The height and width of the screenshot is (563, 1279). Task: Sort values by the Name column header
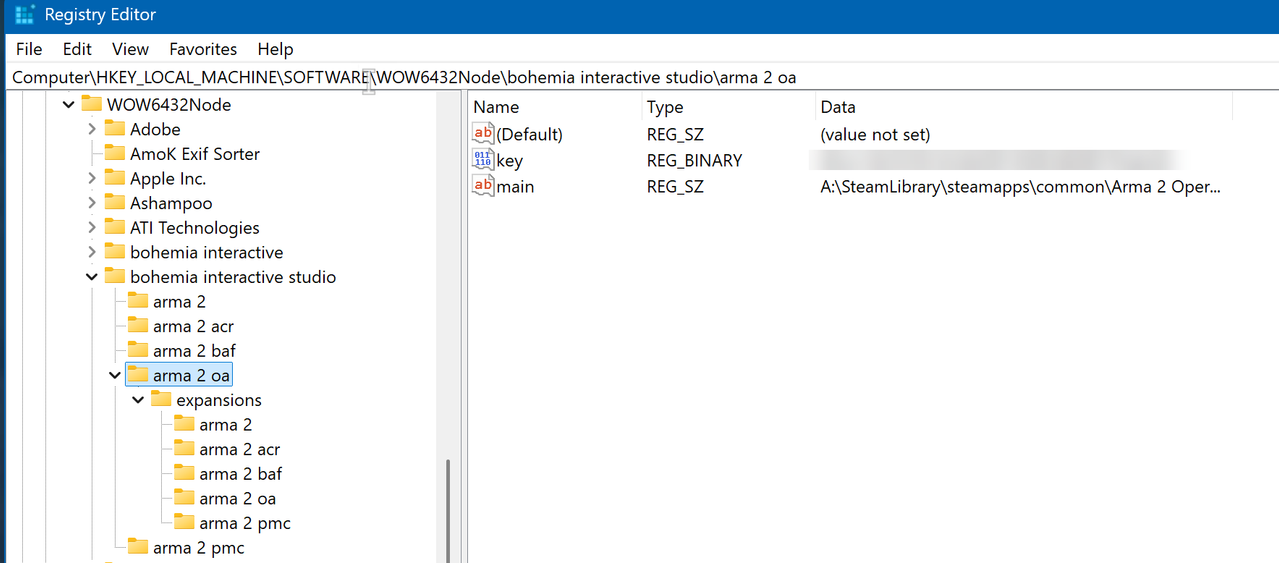tap(554, 107)
